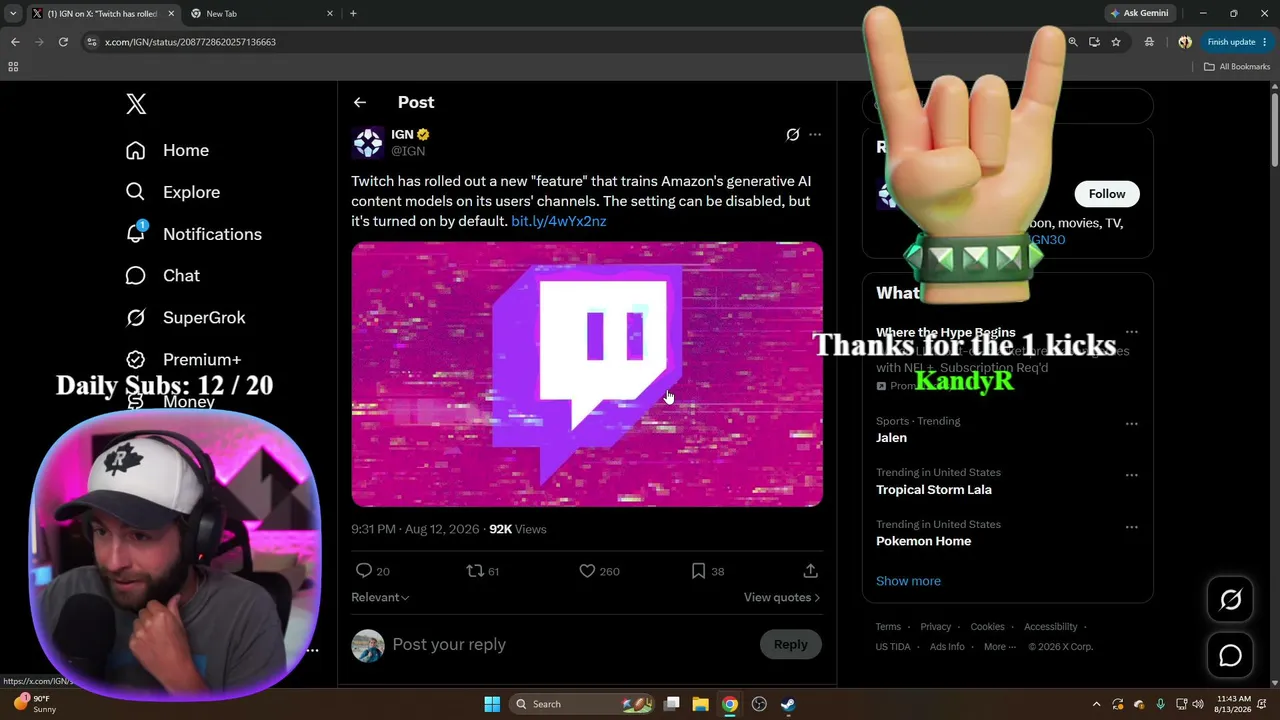Viewport: 1280px width, 720px height.
Task: Open the Chrome profile avatar
Action: 1185,42
